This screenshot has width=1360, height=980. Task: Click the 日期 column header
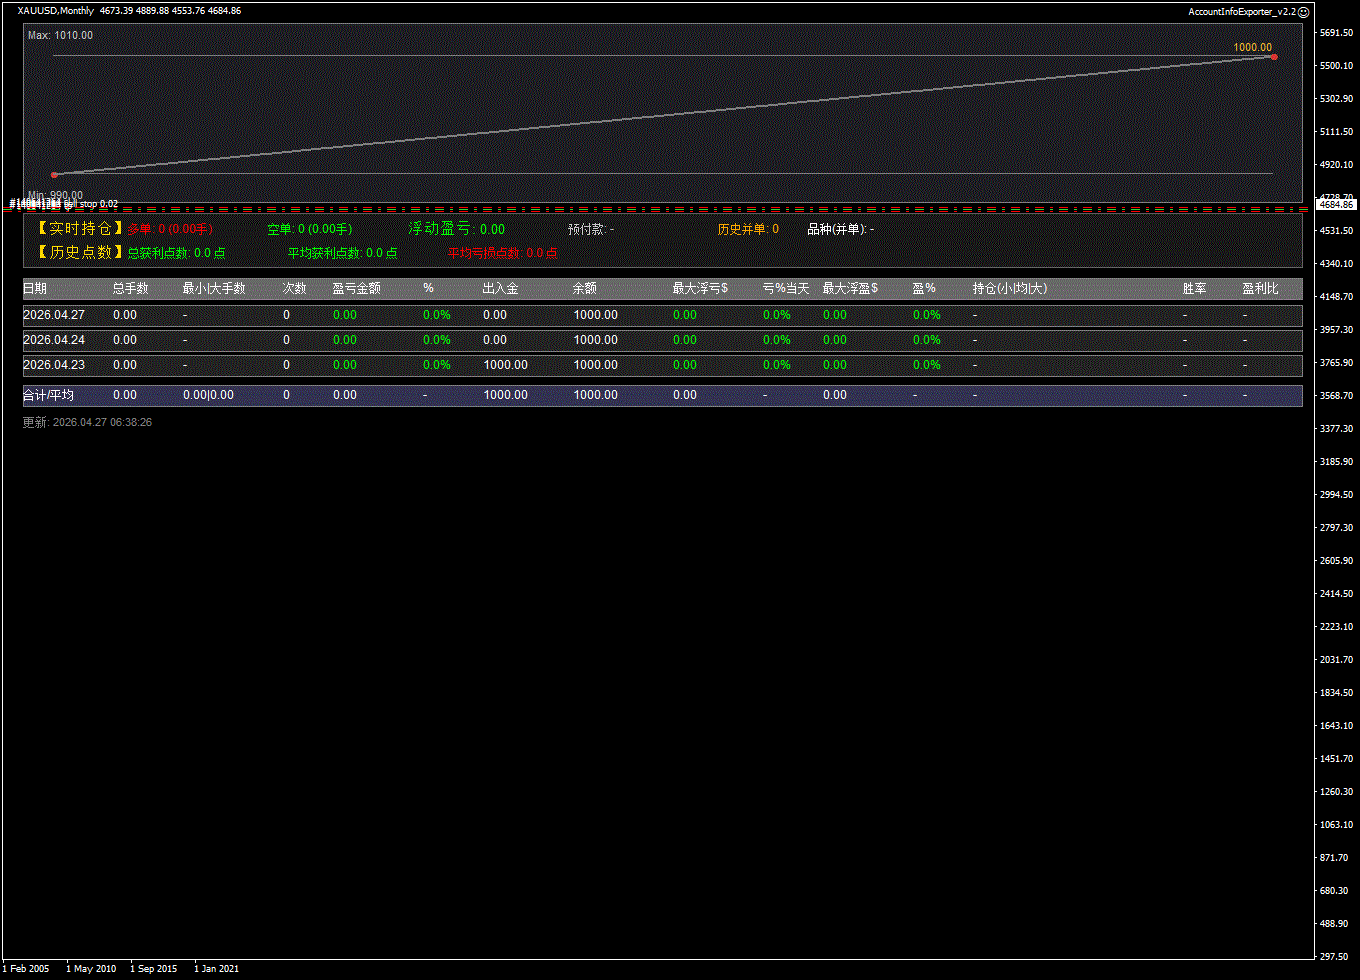[35, 289]
